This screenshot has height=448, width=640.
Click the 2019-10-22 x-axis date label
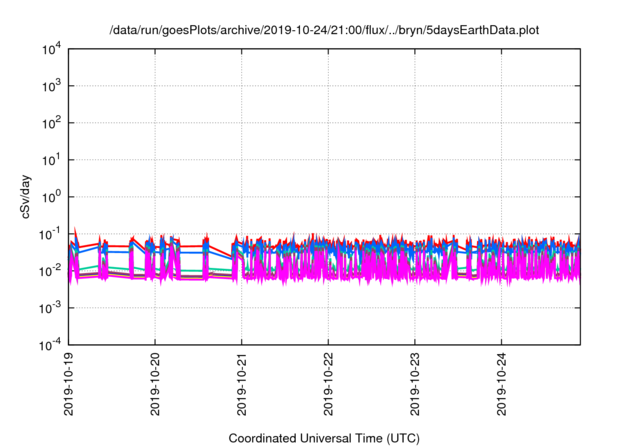pos(328,384)
